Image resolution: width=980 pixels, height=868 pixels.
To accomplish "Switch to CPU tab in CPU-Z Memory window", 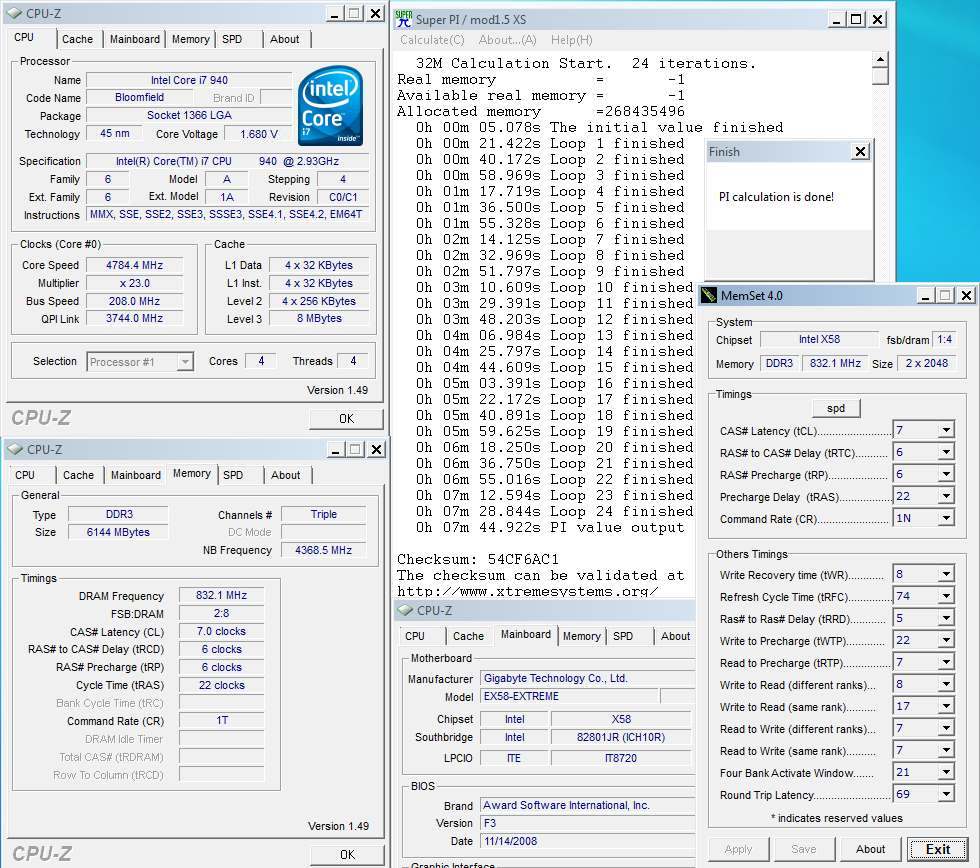I will [25, 475].
